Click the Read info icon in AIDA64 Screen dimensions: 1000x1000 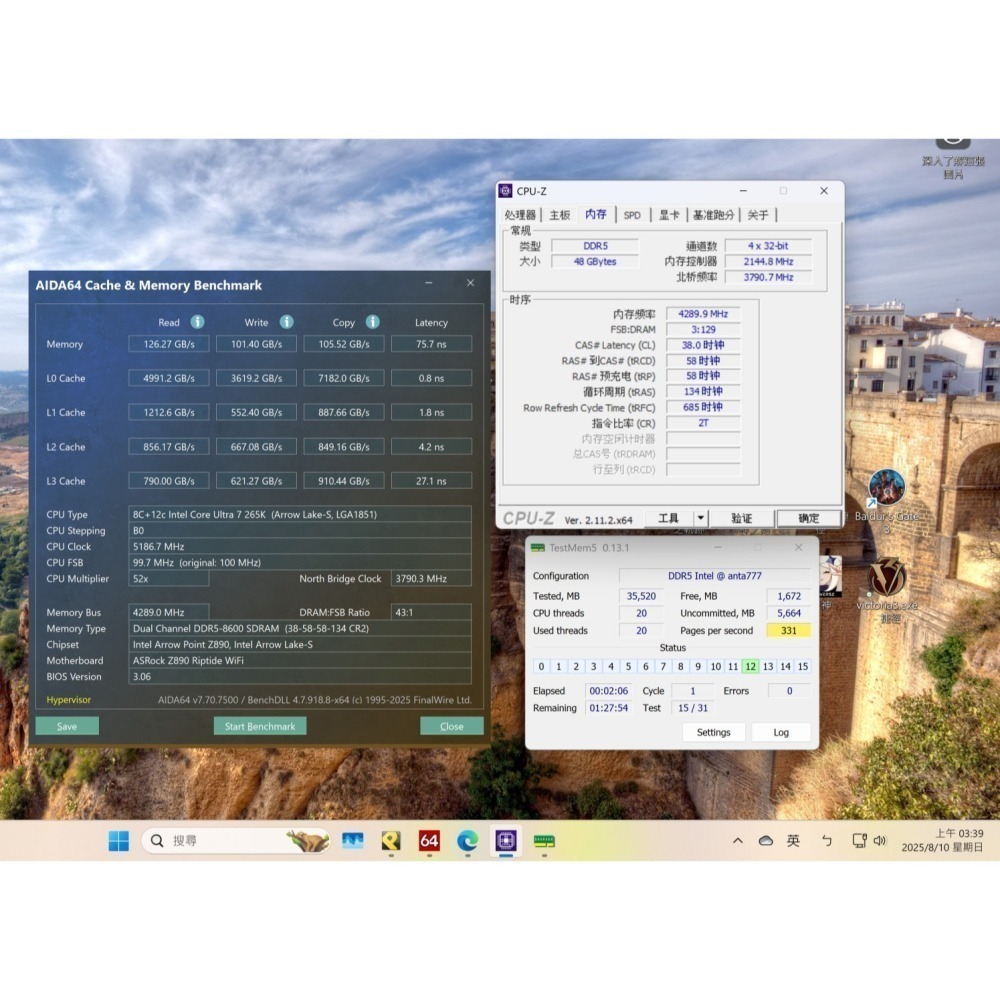[x=198, y=322]
